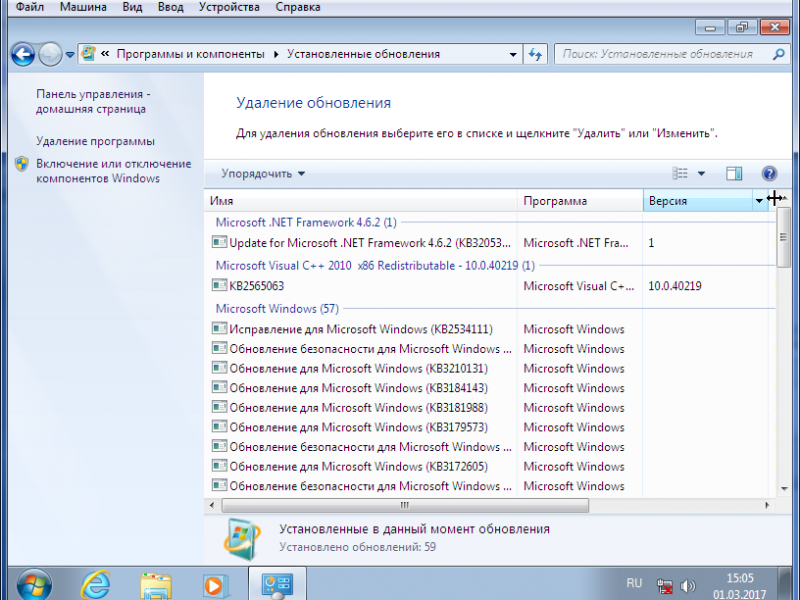Screen dimensions: 800x600
Task: Click Программы и компоненты in breadcrumb
Action: (190, 54)
